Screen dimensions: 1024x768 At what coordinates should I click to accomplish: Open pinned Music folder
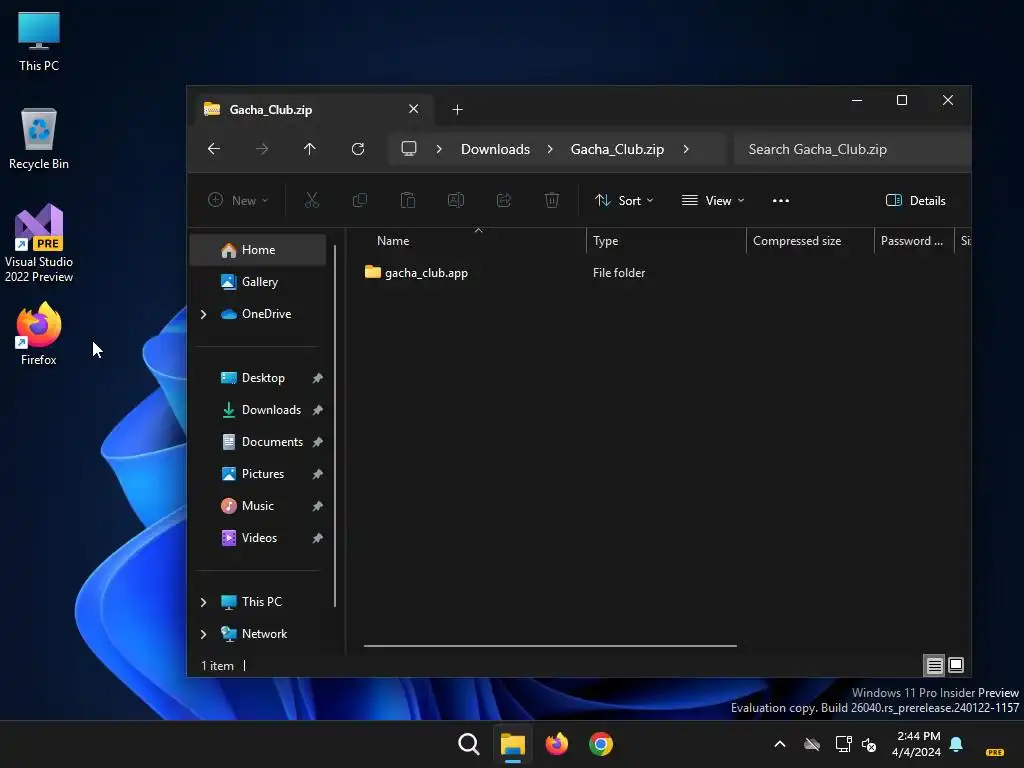[258, 506]
